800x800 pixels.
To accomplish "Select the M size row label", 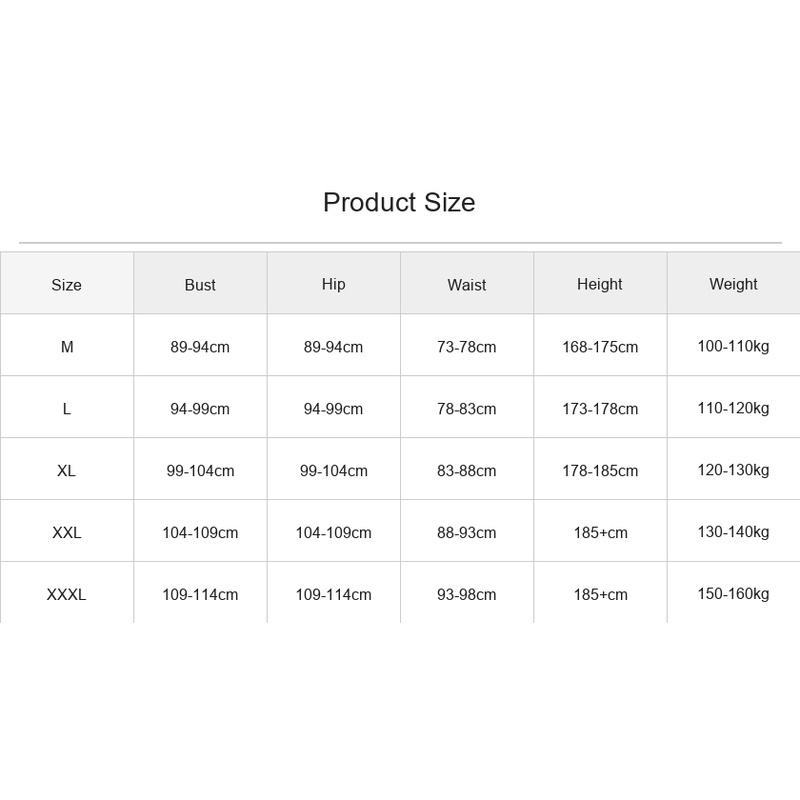I will 67,346.
